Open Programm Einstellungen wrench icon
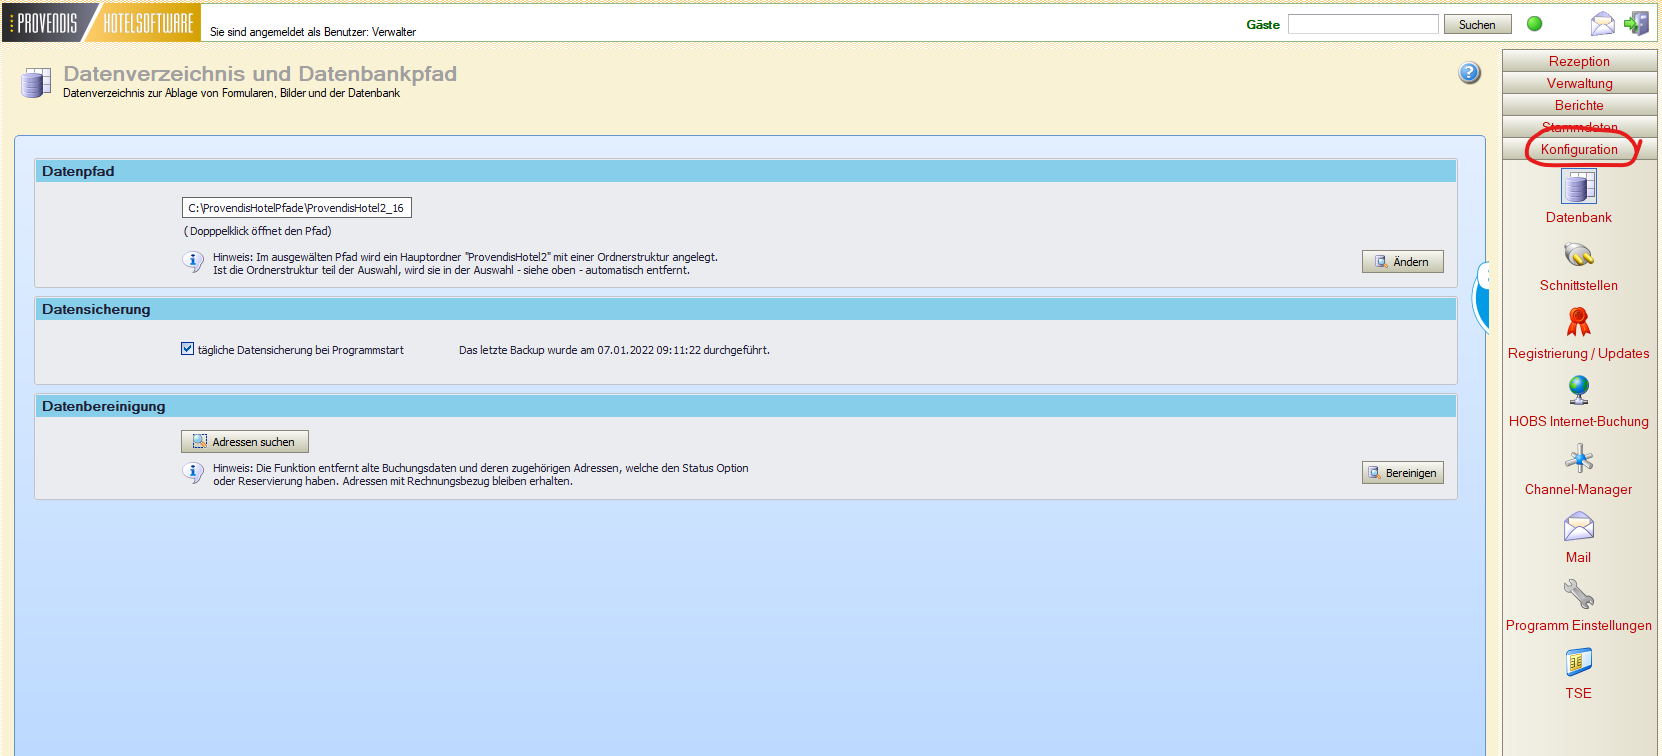 pyautogui.click(x=1578, y=594)
